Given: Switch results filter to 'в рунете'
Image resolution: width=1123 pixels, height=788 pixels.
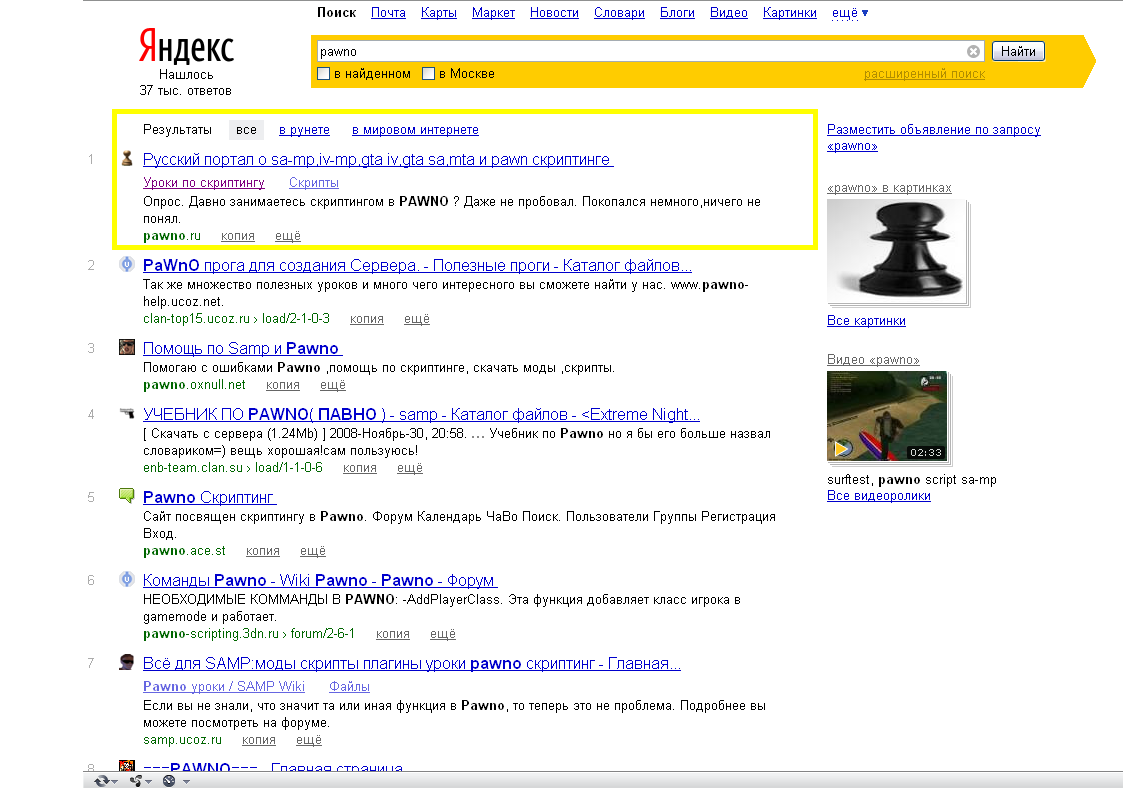Looking at the screenshot, I should (304, 130).
